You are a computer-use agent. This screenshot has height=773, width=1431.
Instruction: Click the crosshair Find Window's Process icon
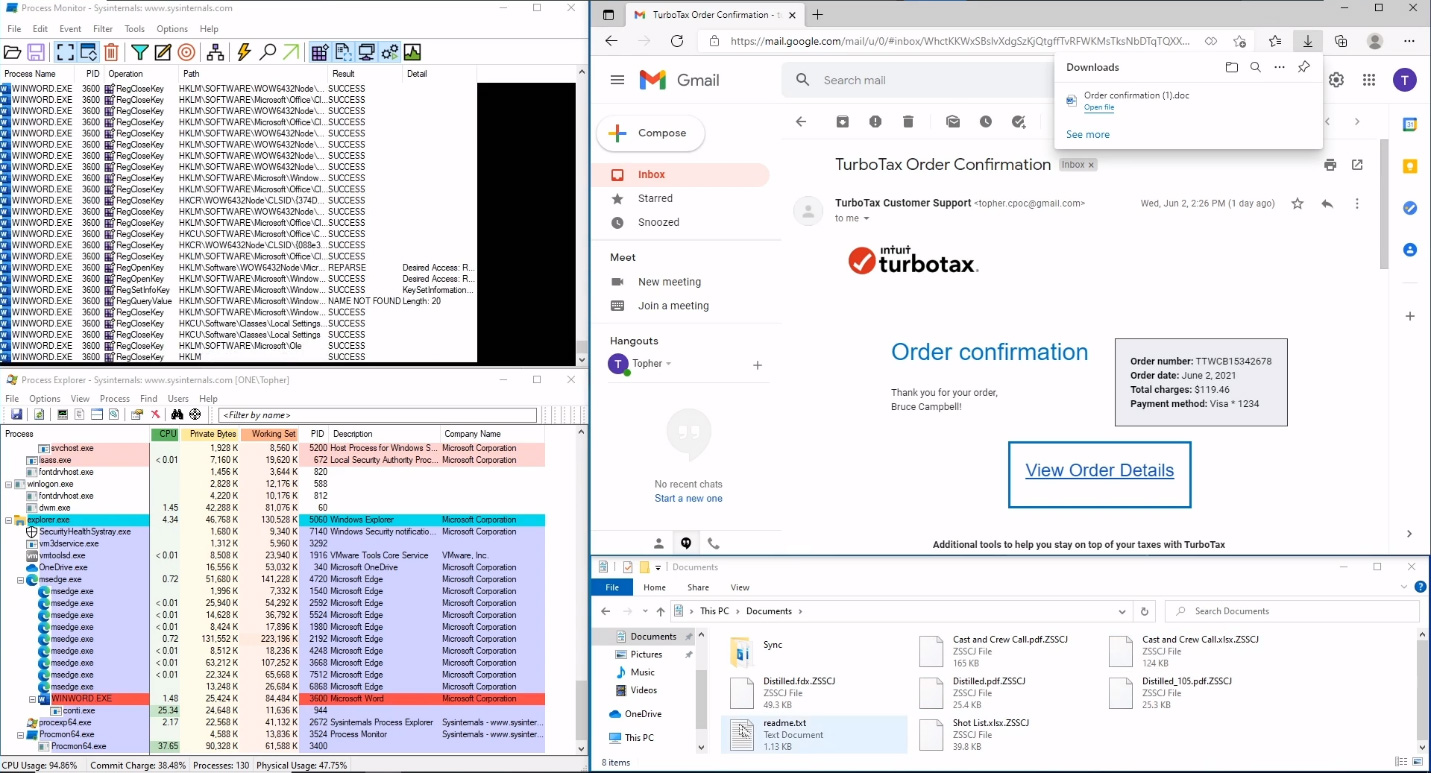pyautogui.click(x=195, y=414)
